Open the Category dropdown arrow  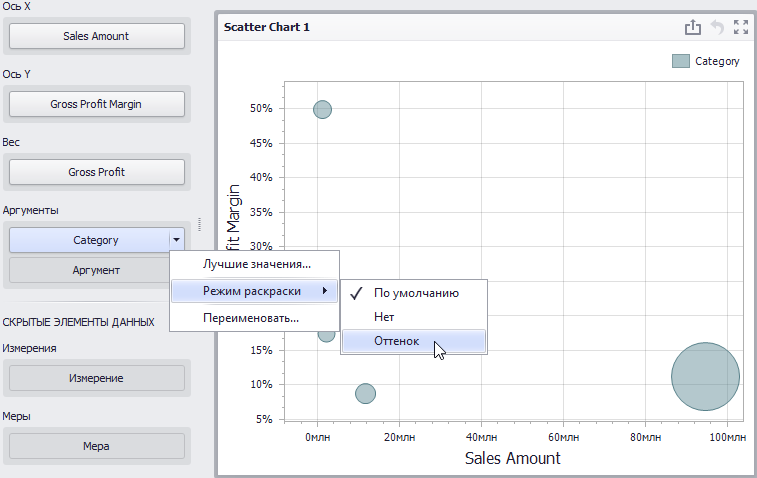(177, 240)
